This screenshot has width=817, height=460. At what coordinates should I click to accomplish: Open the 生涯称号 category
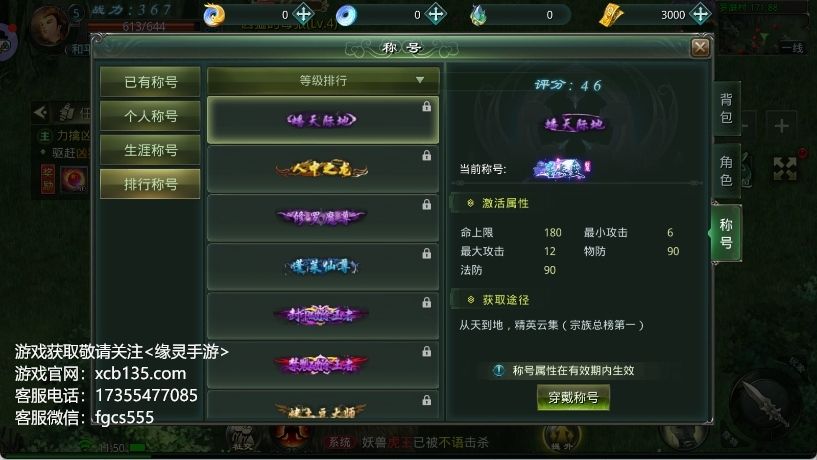pos(150,150)
